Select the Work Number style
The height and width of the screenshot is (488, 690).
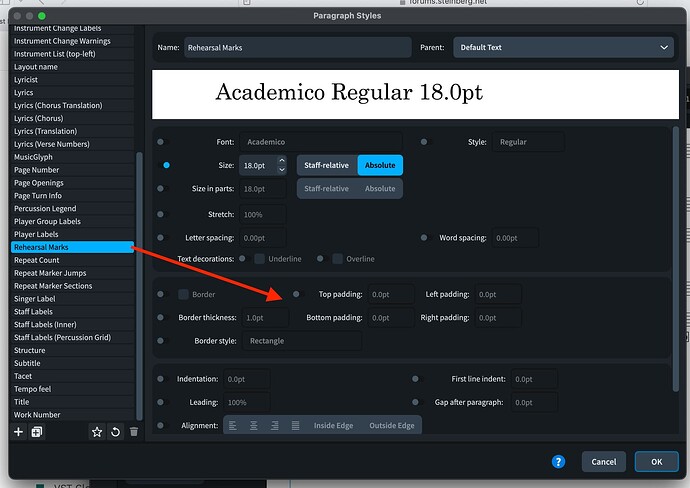pyautogui.click(x=72, y=415)
